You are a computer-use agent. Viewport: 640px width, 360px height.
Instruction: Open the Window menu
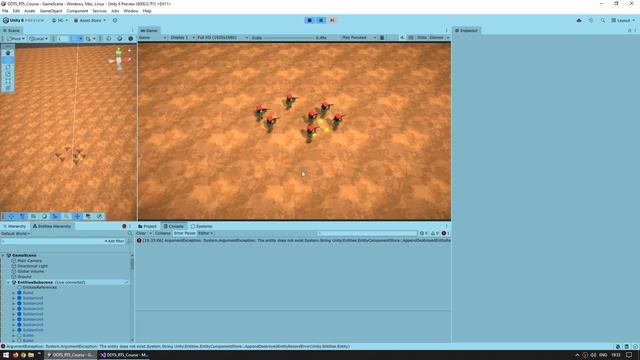[x=131, y=11]
